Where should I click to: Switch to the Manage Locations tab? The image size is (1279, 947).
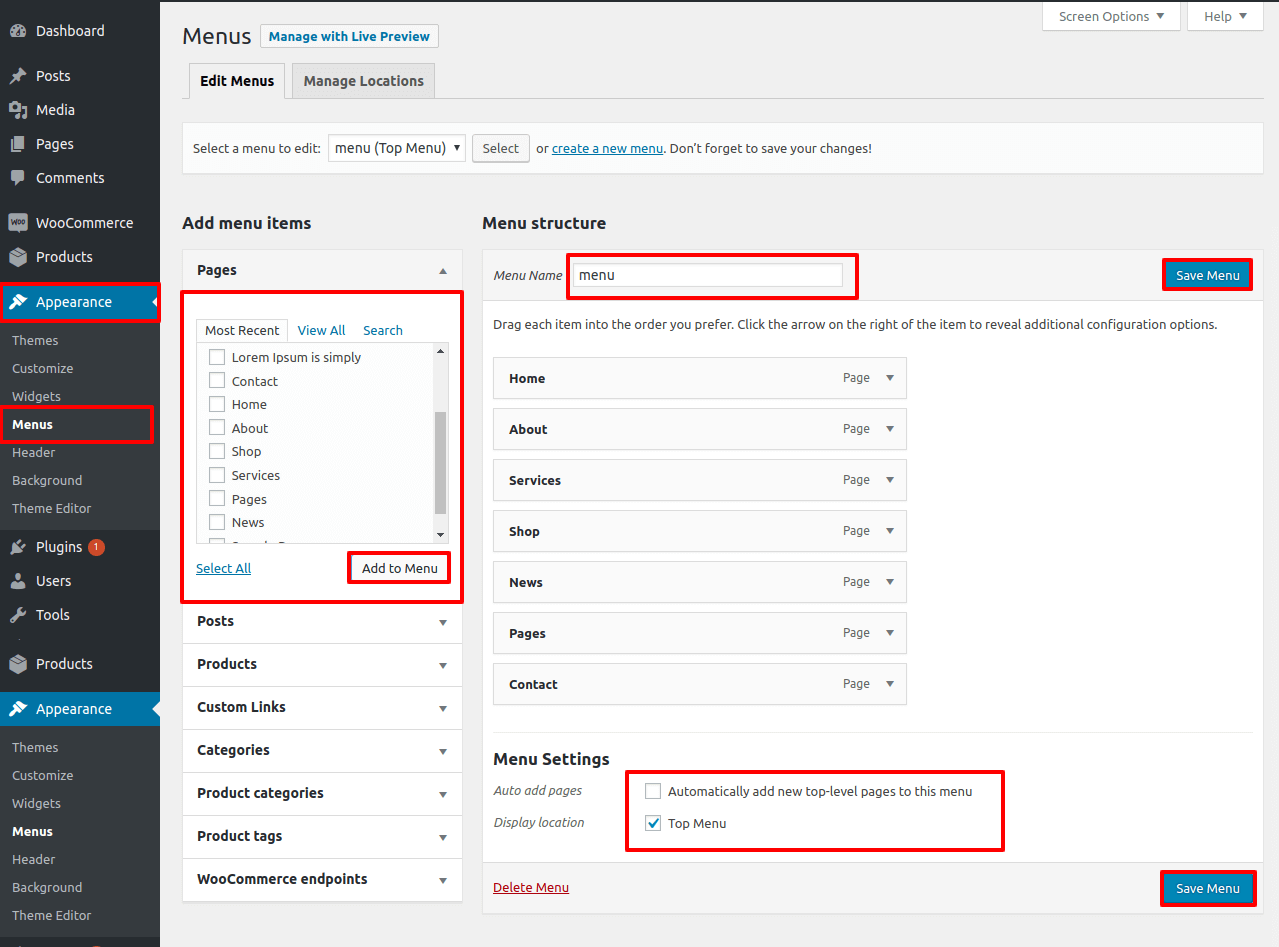(362, 81)
